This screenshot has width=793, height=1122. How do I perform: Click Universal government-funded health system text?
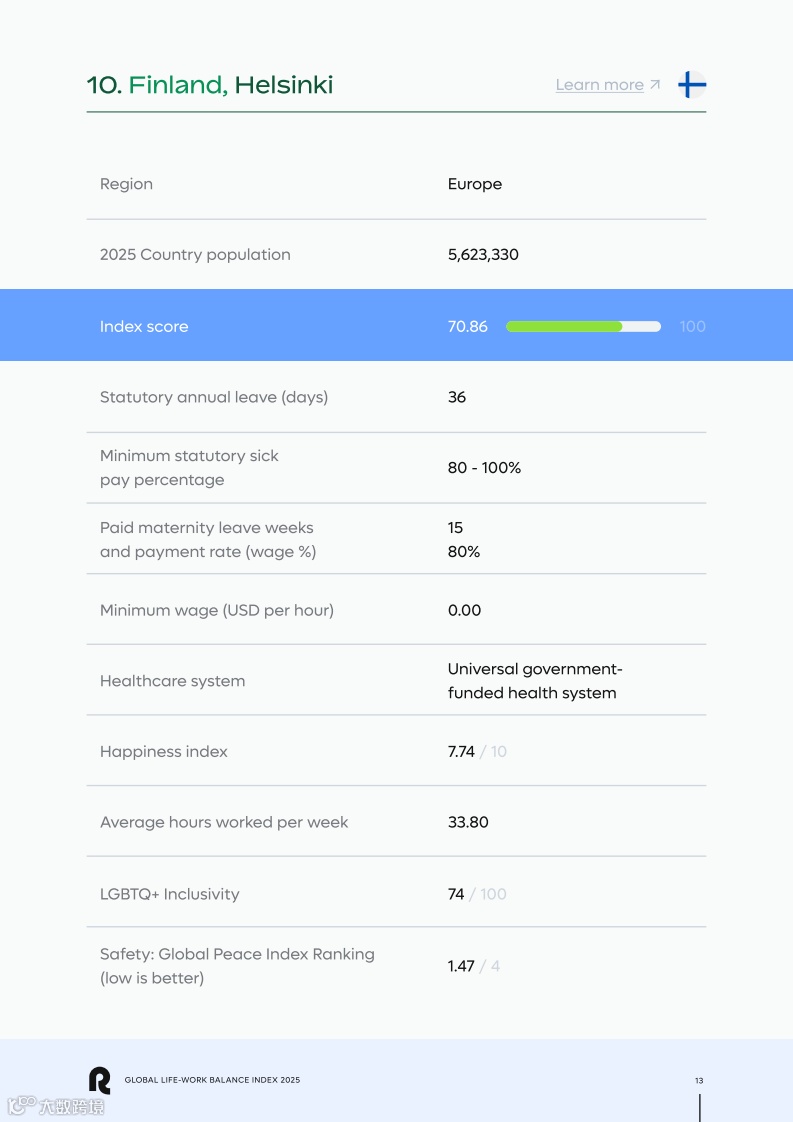(x=534, y=681)
